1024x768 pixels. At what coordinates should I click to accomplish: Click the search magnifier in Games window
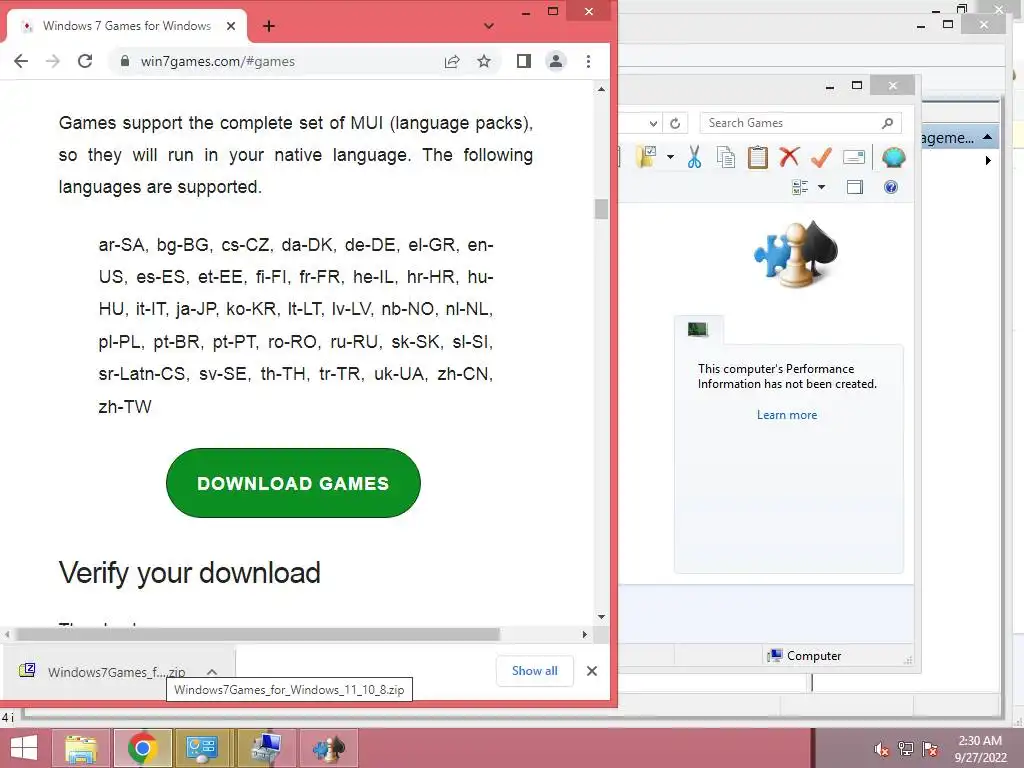(x=888, y=123)
